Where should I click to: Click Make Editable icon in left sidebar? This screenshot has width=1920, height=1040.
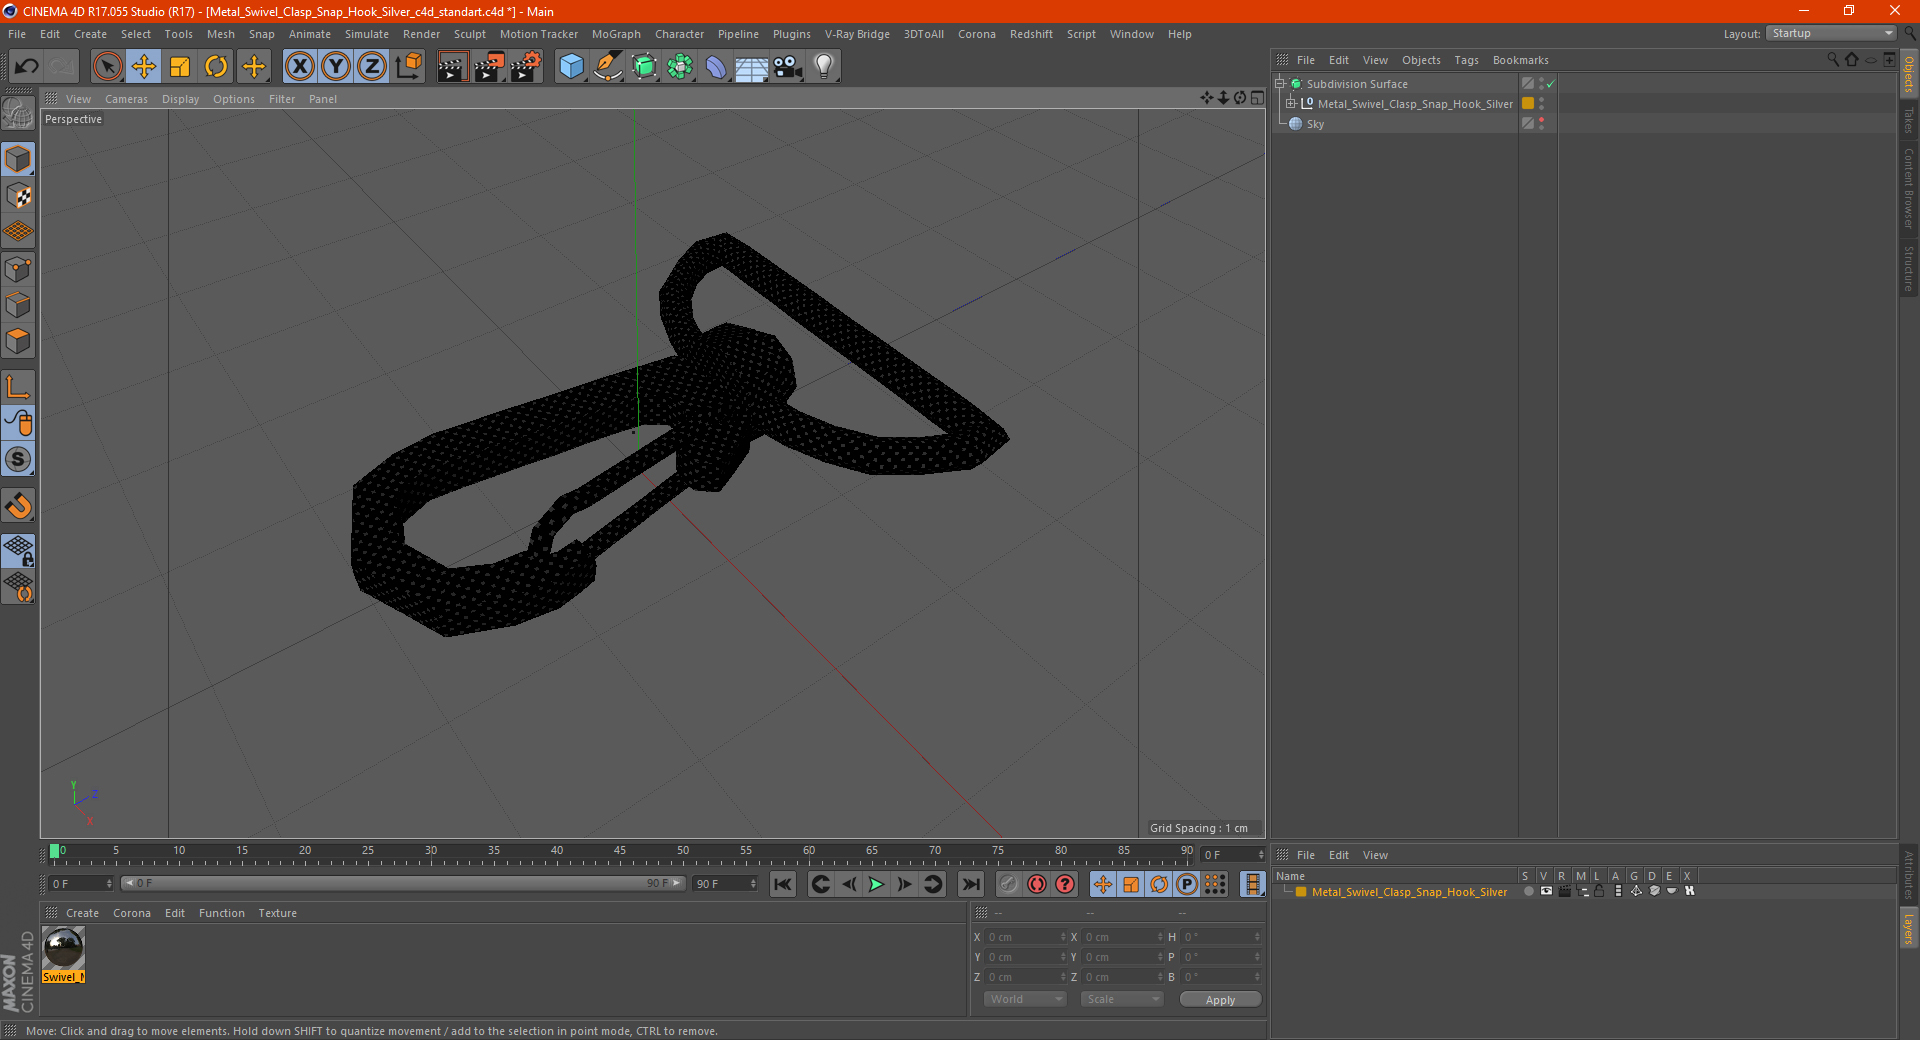[x=18, y=114]
